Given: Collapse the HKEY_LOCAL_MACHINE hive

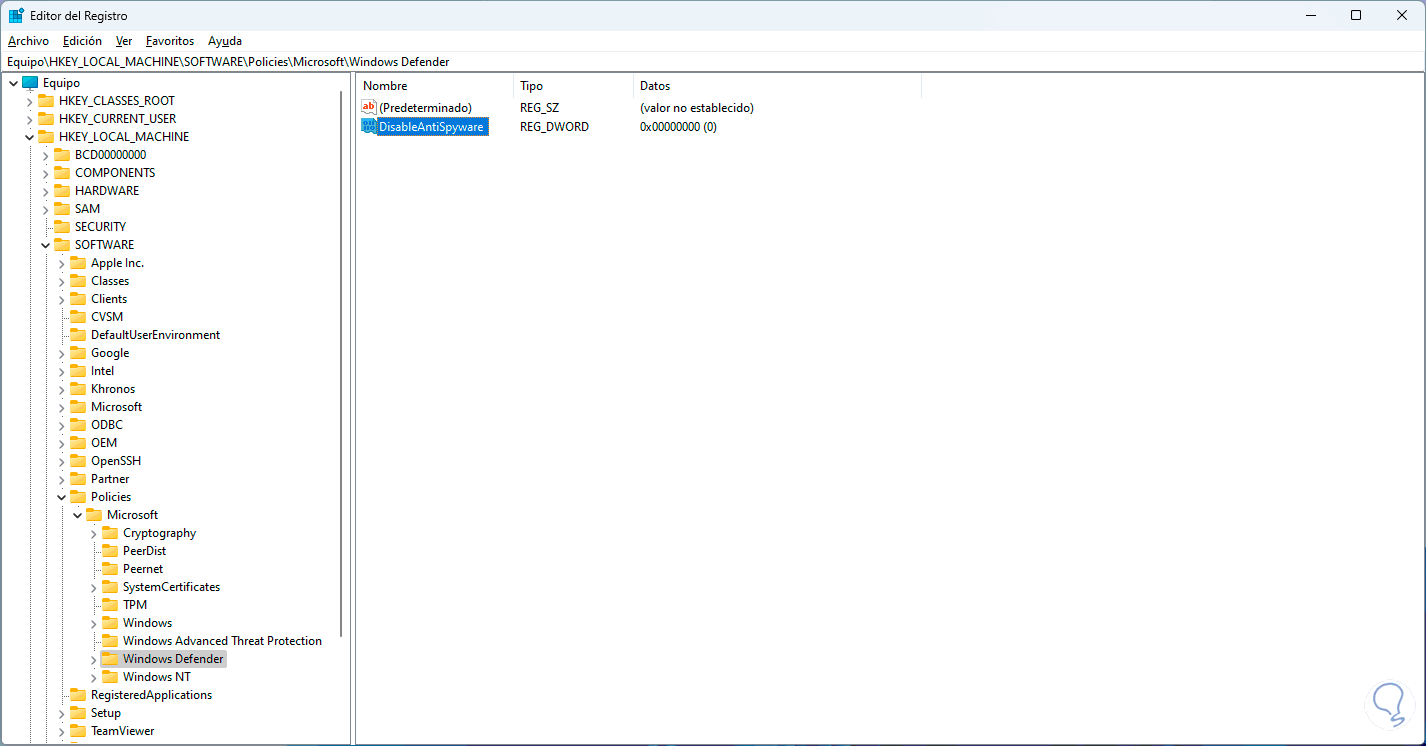Looking at the screenshot, I should coord(29,137).
